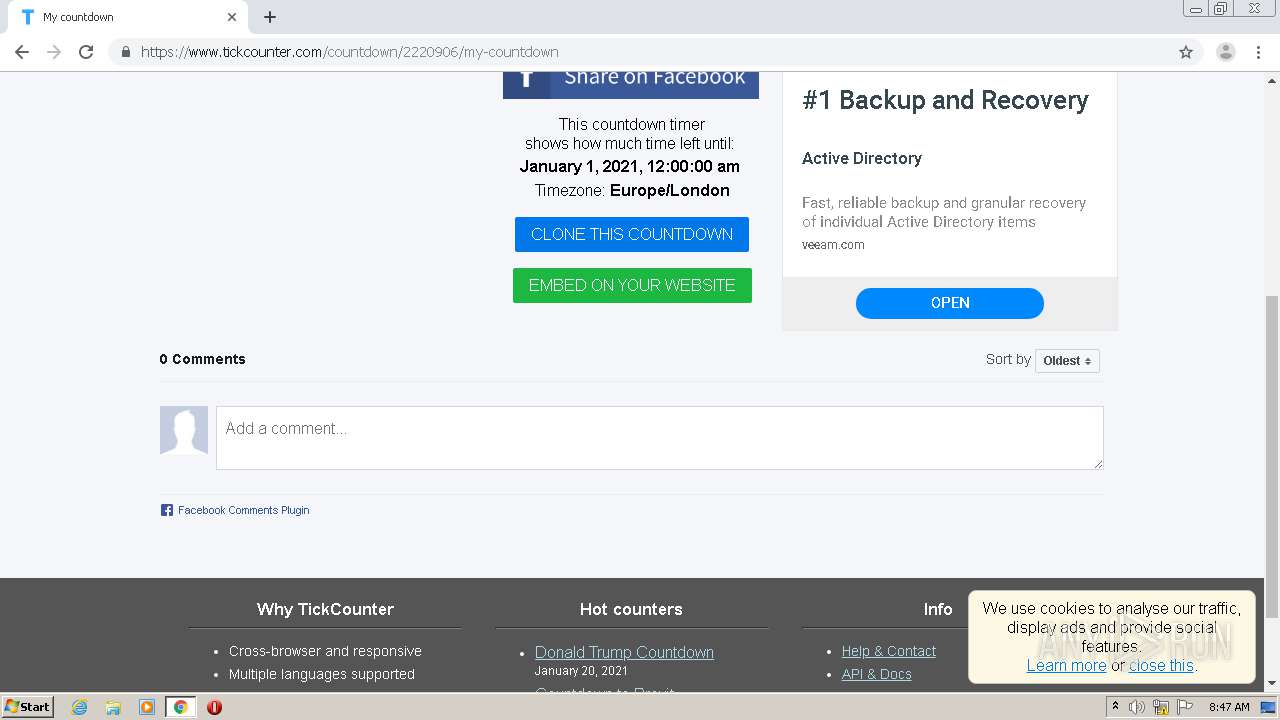This screenshot has height=720, width=1280.
Task: Open a new browser tab
Action: coord(270,17)
